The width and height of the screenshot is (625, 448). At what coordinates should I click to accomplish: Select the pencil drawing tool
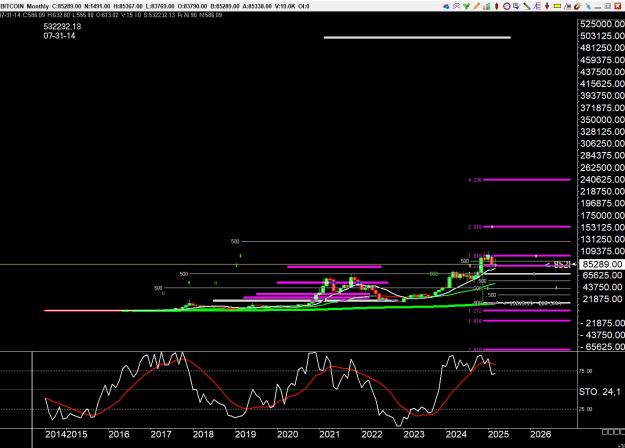click(476, 6)
